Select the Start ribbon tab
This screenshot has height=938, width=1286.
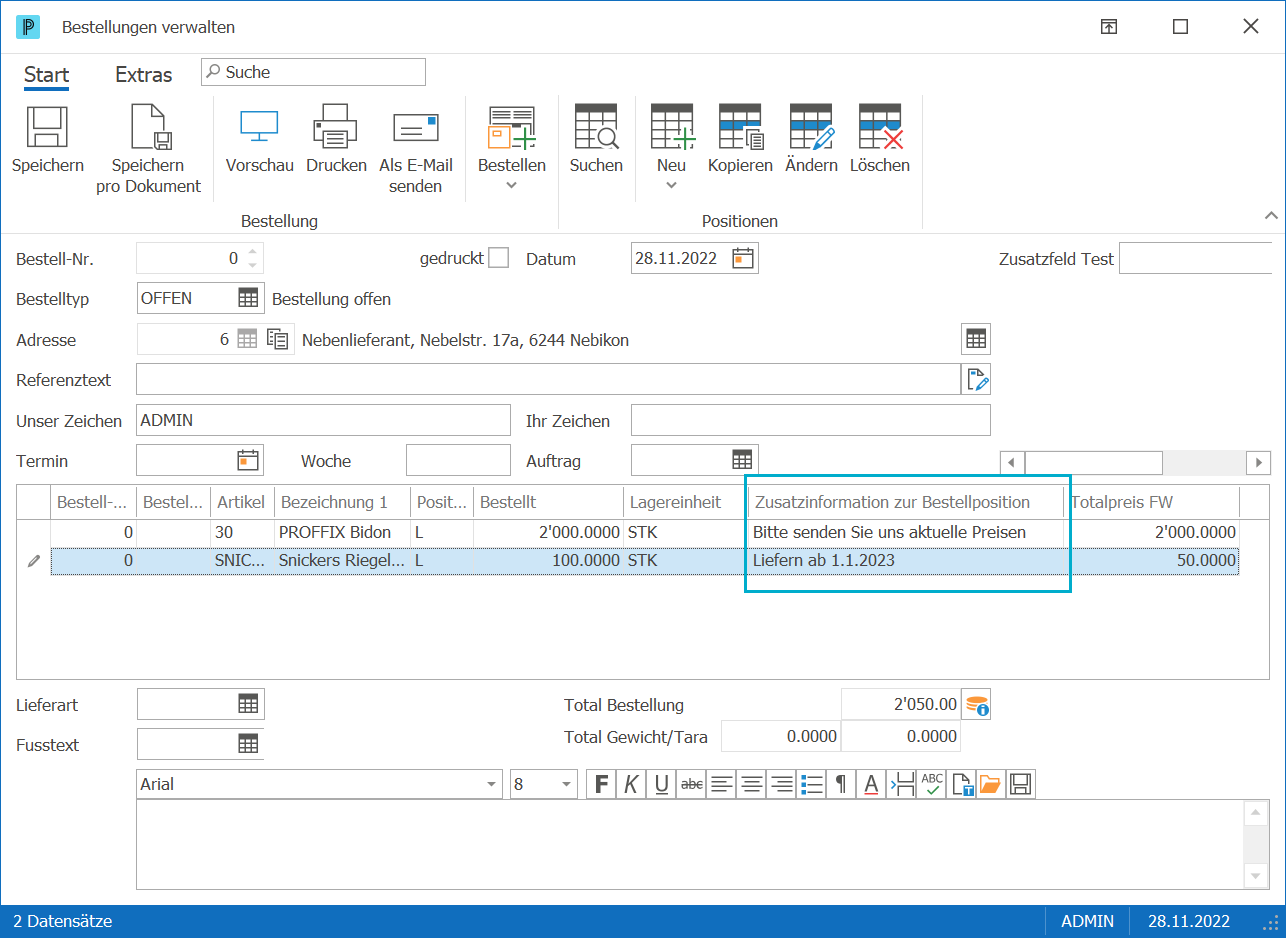tap(46, 75)
